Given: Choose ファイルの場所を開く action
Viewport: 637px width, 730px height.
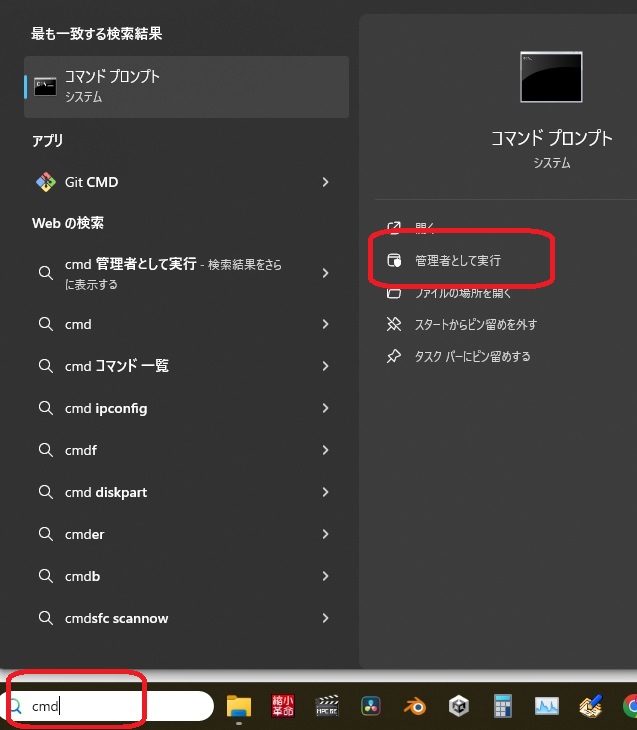Looking at the screenshot, I should click(463, 293).
